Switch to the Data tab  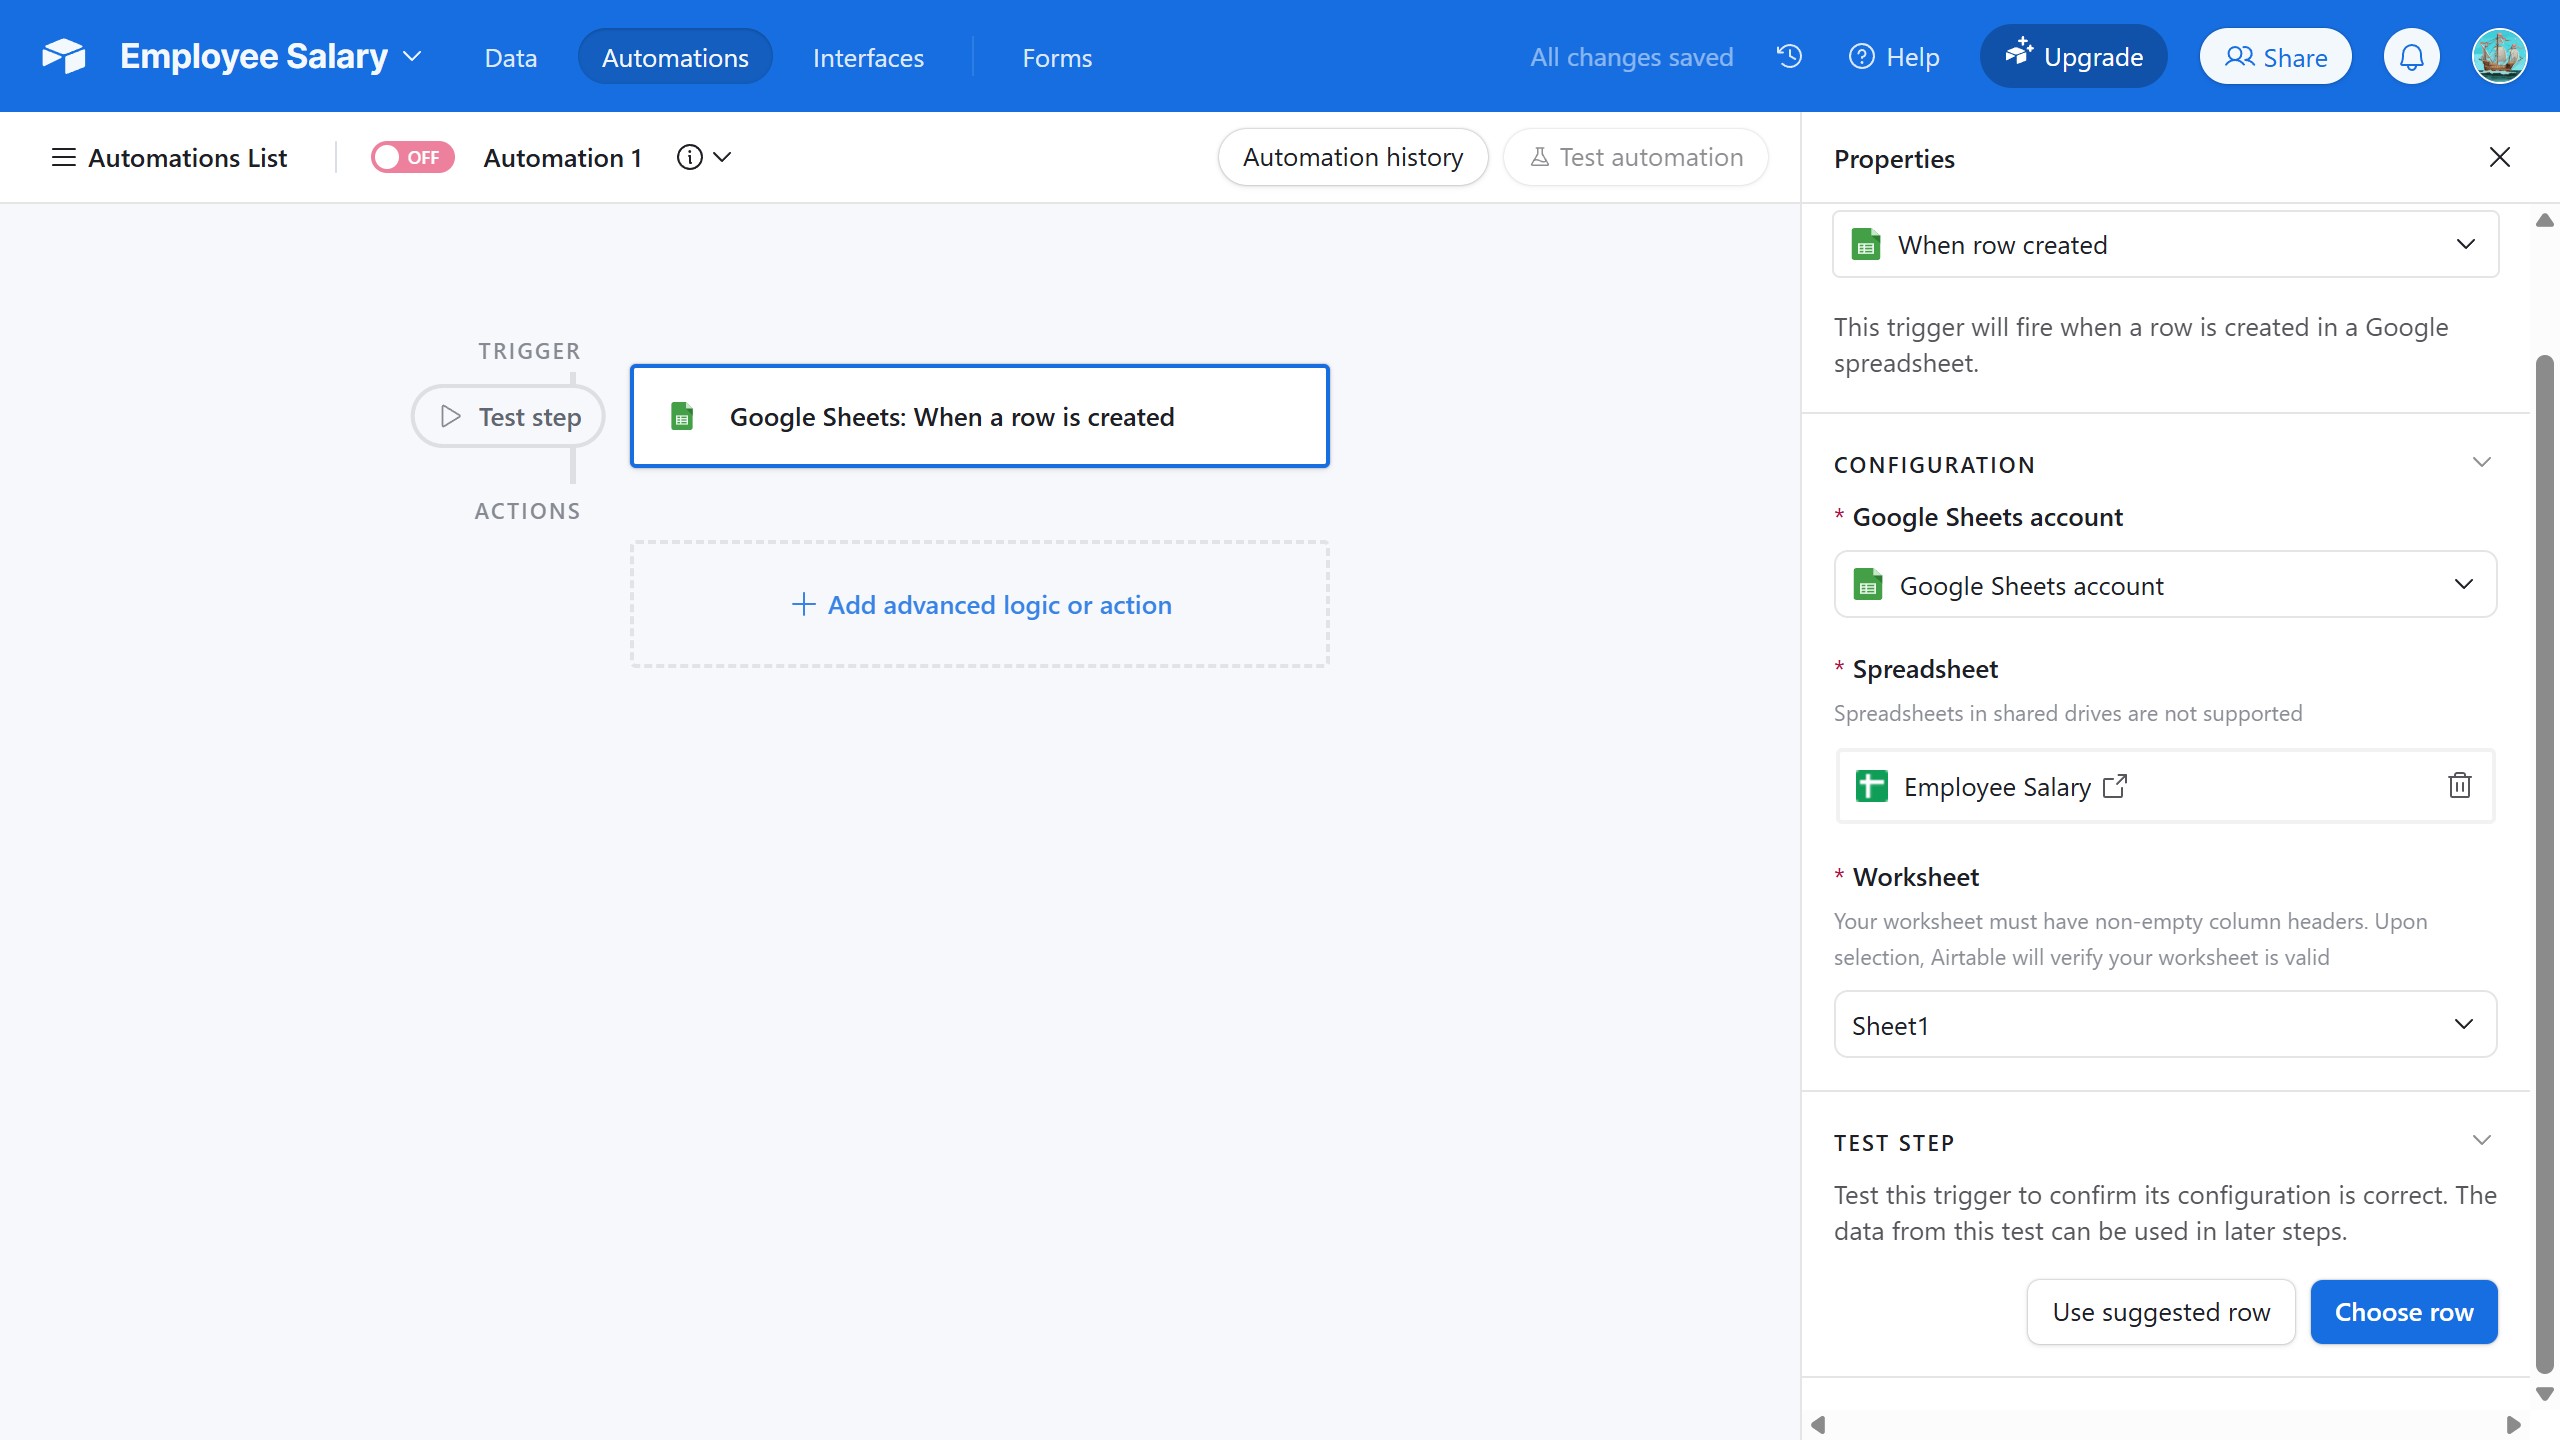510,57
